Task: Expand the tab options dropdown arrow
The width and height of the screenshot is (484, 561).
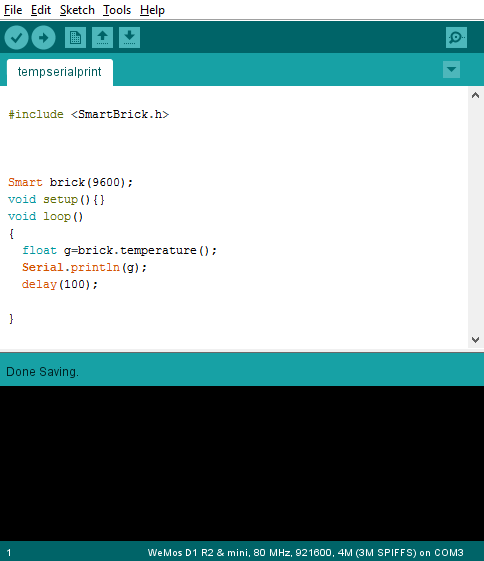Action: [451, 69]
